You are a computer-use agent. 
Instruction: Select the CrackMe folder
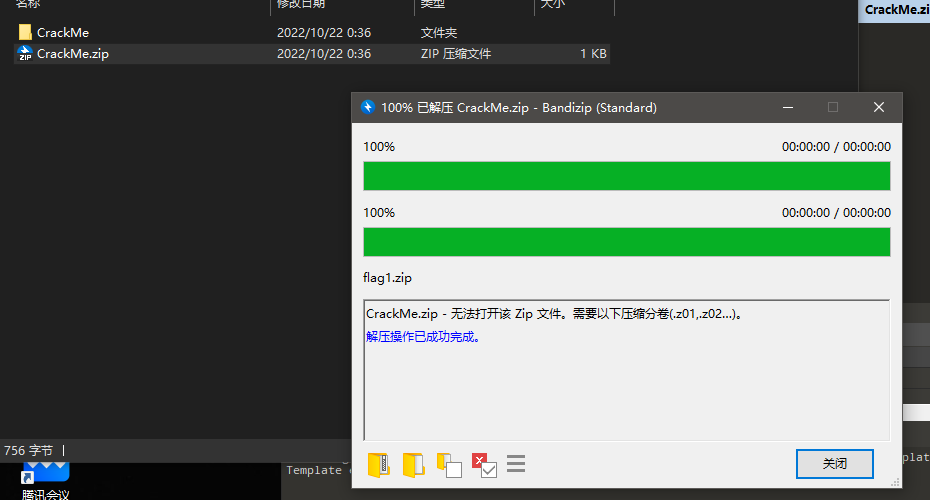[x=62, y=32]
